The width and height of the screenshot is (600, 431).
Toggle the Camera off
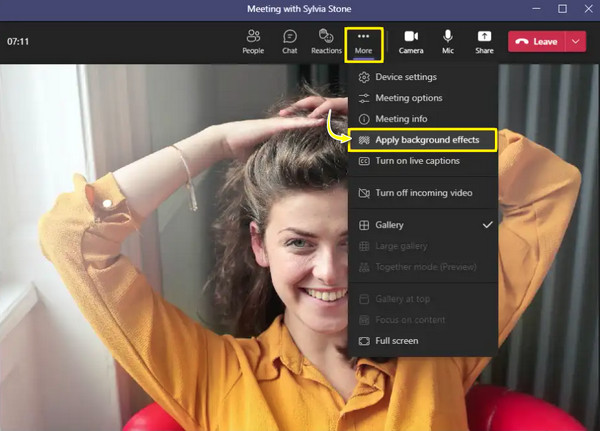[x=411, y=41]
